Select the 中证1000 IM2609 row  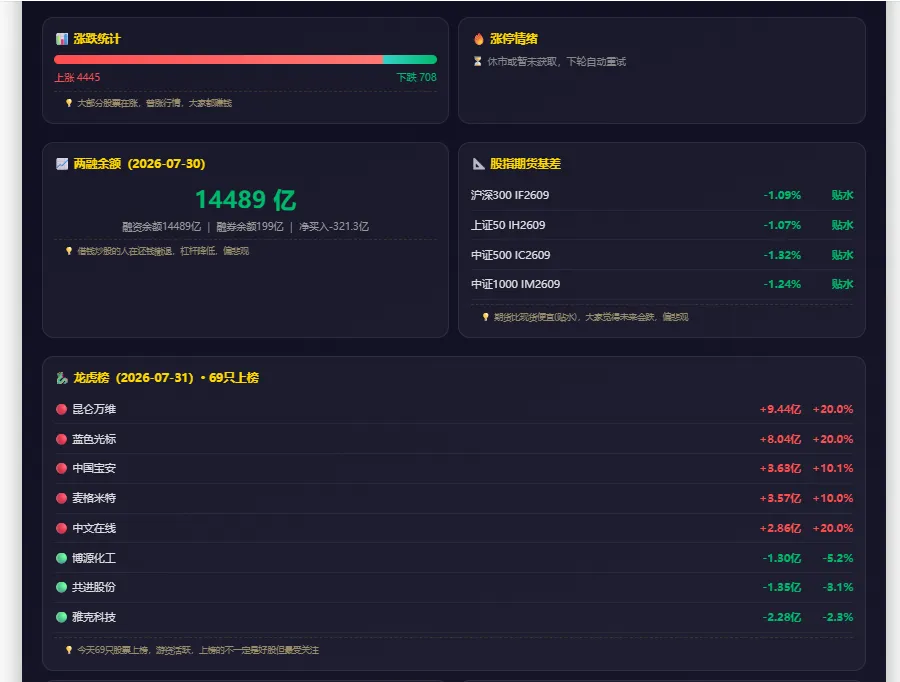(662, 284)
